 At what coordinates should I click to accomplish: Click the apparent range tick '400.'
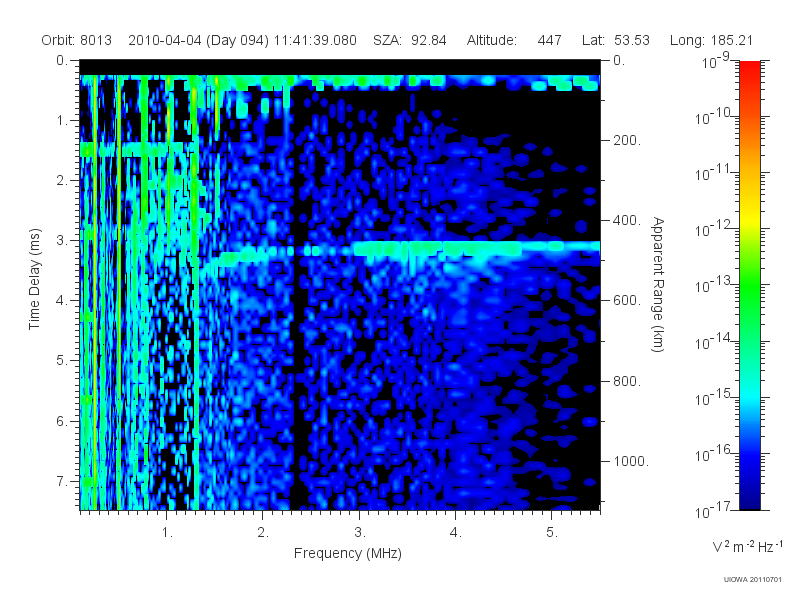coord(627,220)
